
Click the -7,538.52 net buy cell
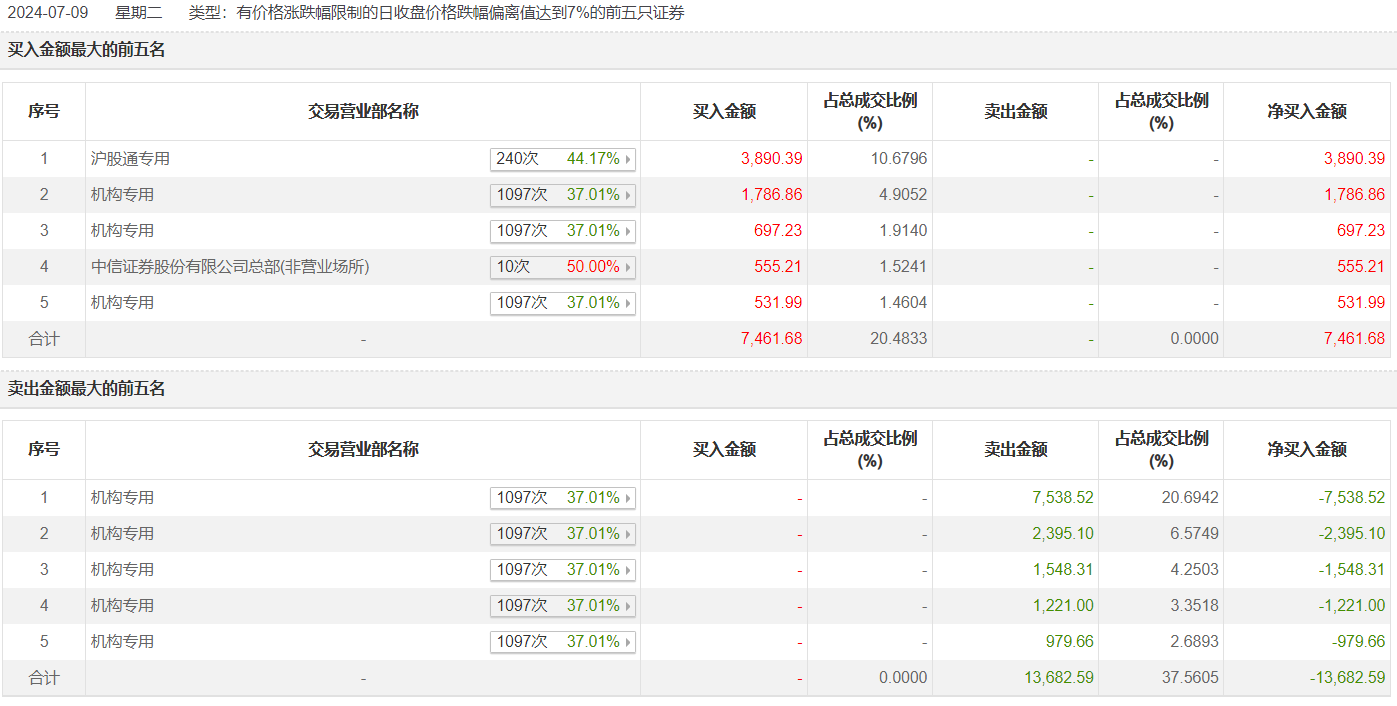[1352, 498]
